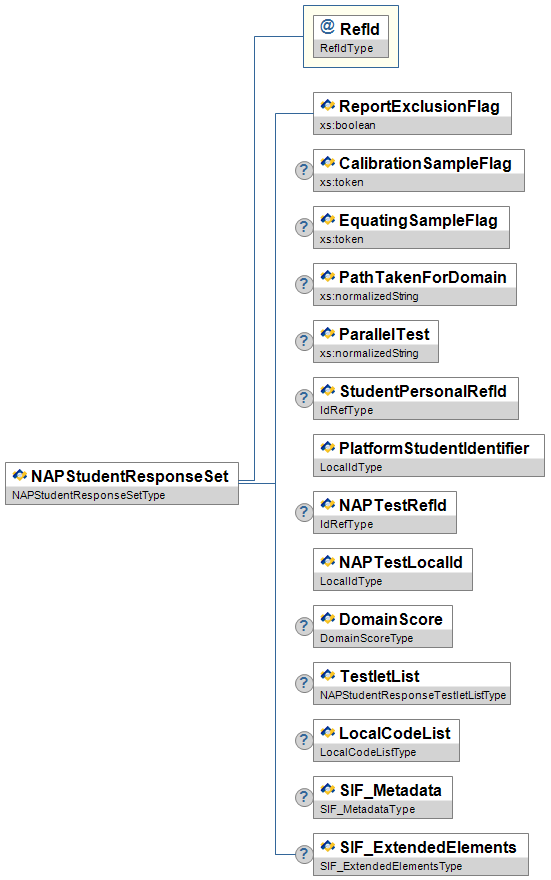This screenshot has width=551, height=880.
Task: Select the LocalCodeList element node
Action: tap(386, 740)
